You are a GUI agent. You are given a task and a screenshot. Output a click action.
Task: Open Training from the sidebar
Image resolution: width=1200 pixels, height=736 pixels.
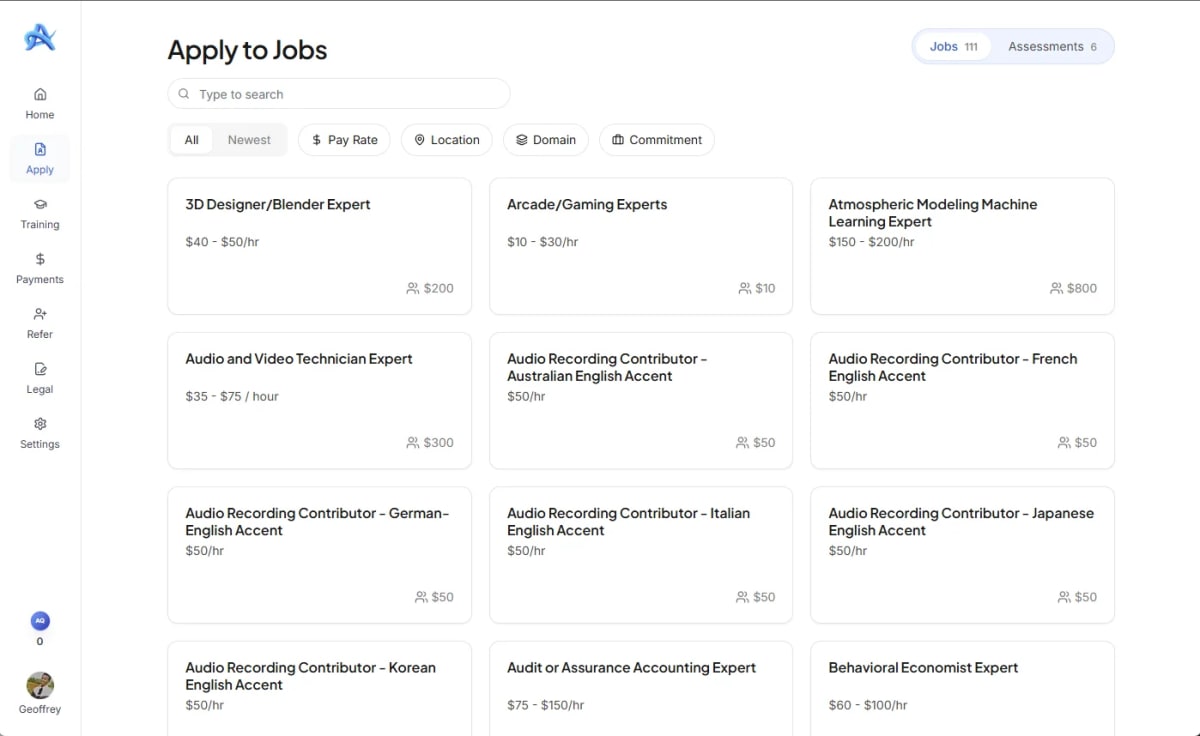point(40,213)
